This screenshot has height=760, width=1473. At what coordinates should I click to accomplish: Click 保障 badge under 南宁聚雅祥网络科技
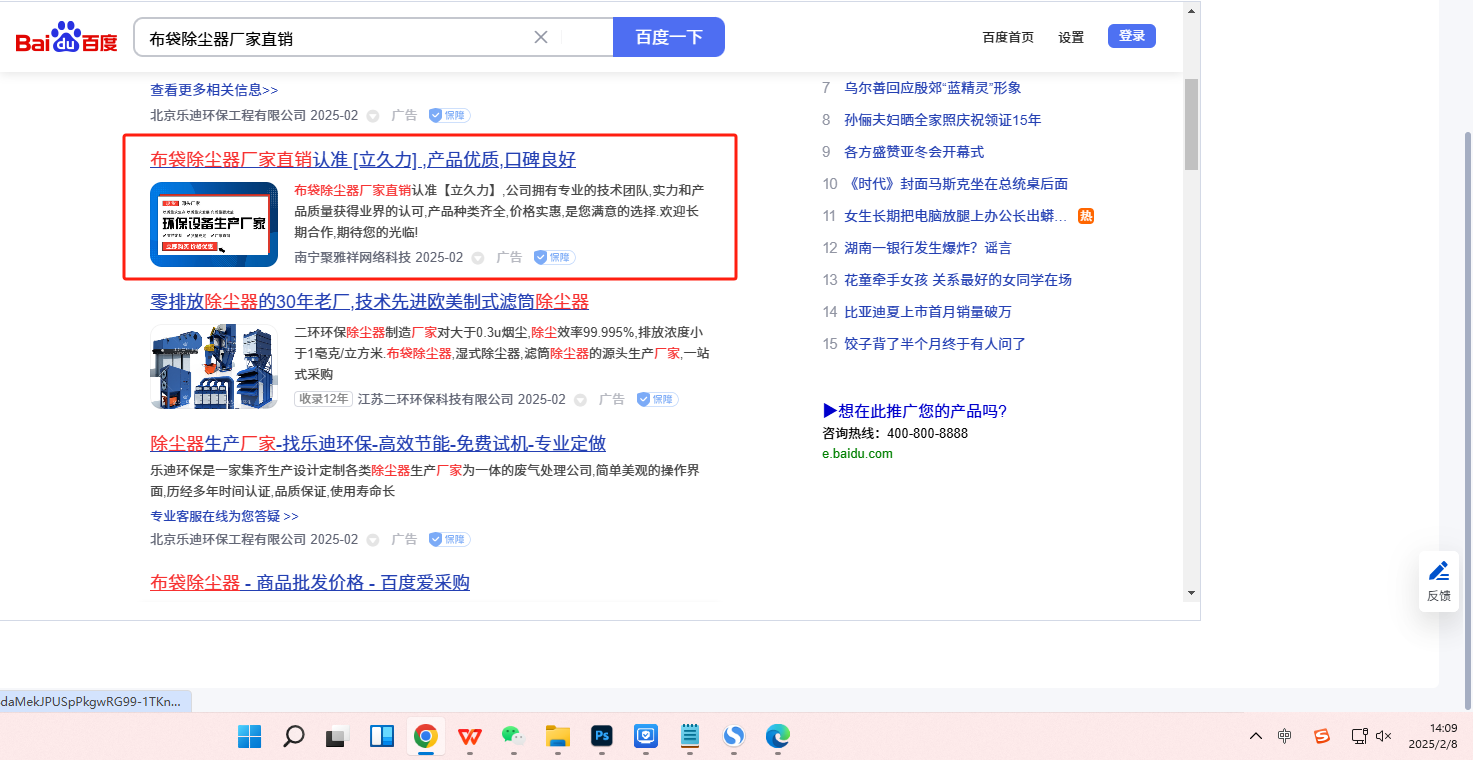click(554, 257)
